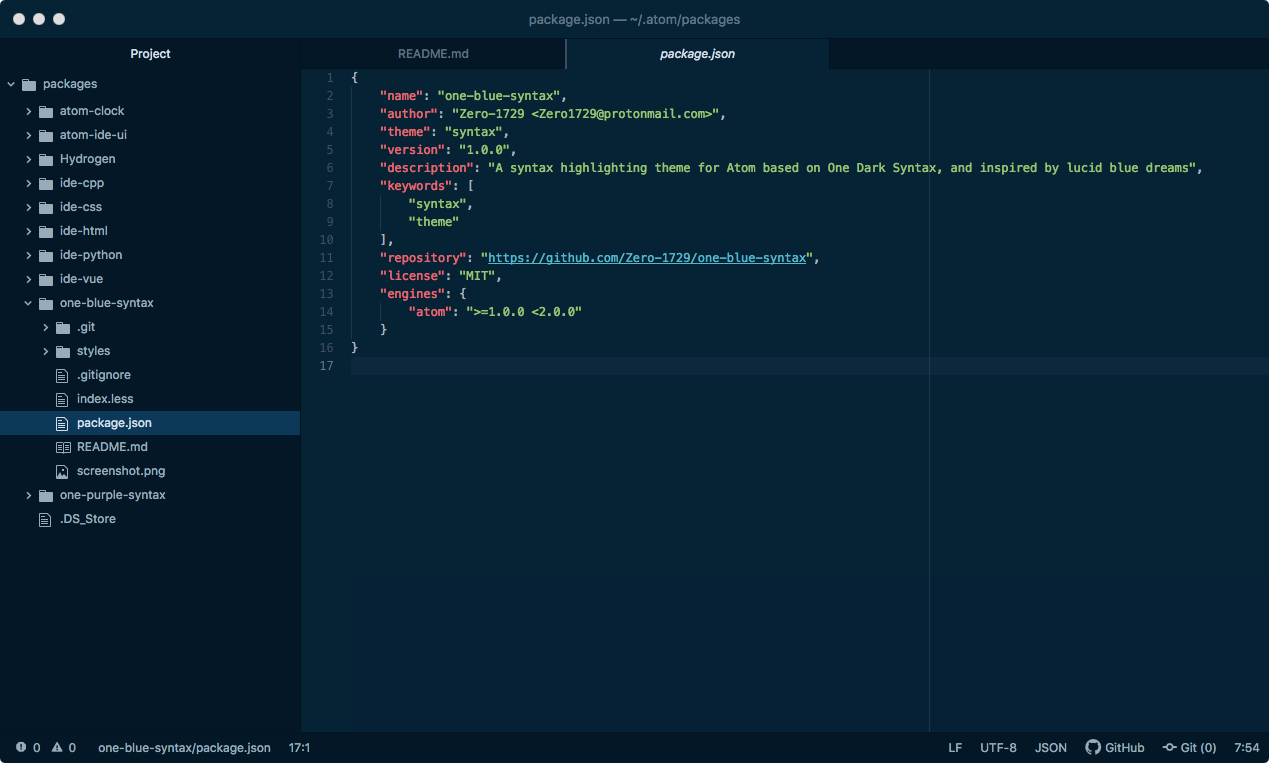Click line number 6 in the gutter
The width and height of the screenshot is (1269, 763).
click(330, 168)
